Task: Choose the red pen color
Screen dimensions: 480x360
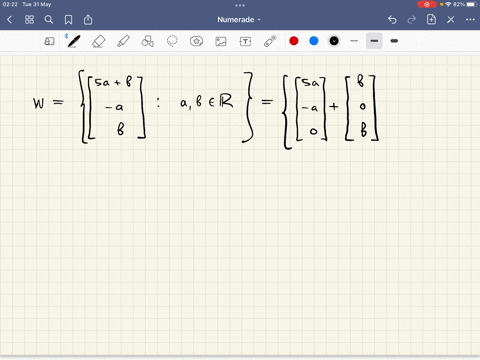Action: tap(294, 41)
